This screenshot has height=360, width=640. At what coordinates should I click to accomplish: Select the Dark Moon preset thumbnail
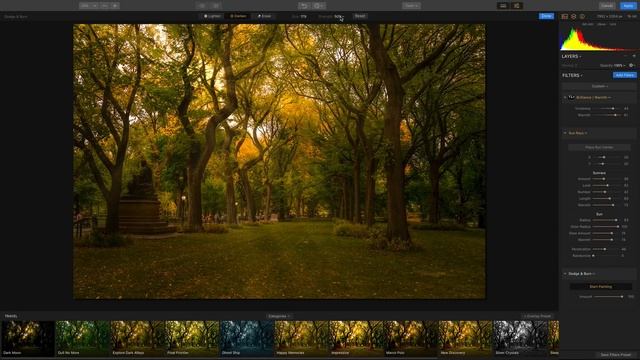pyautogui.click(x=28, y=338)
